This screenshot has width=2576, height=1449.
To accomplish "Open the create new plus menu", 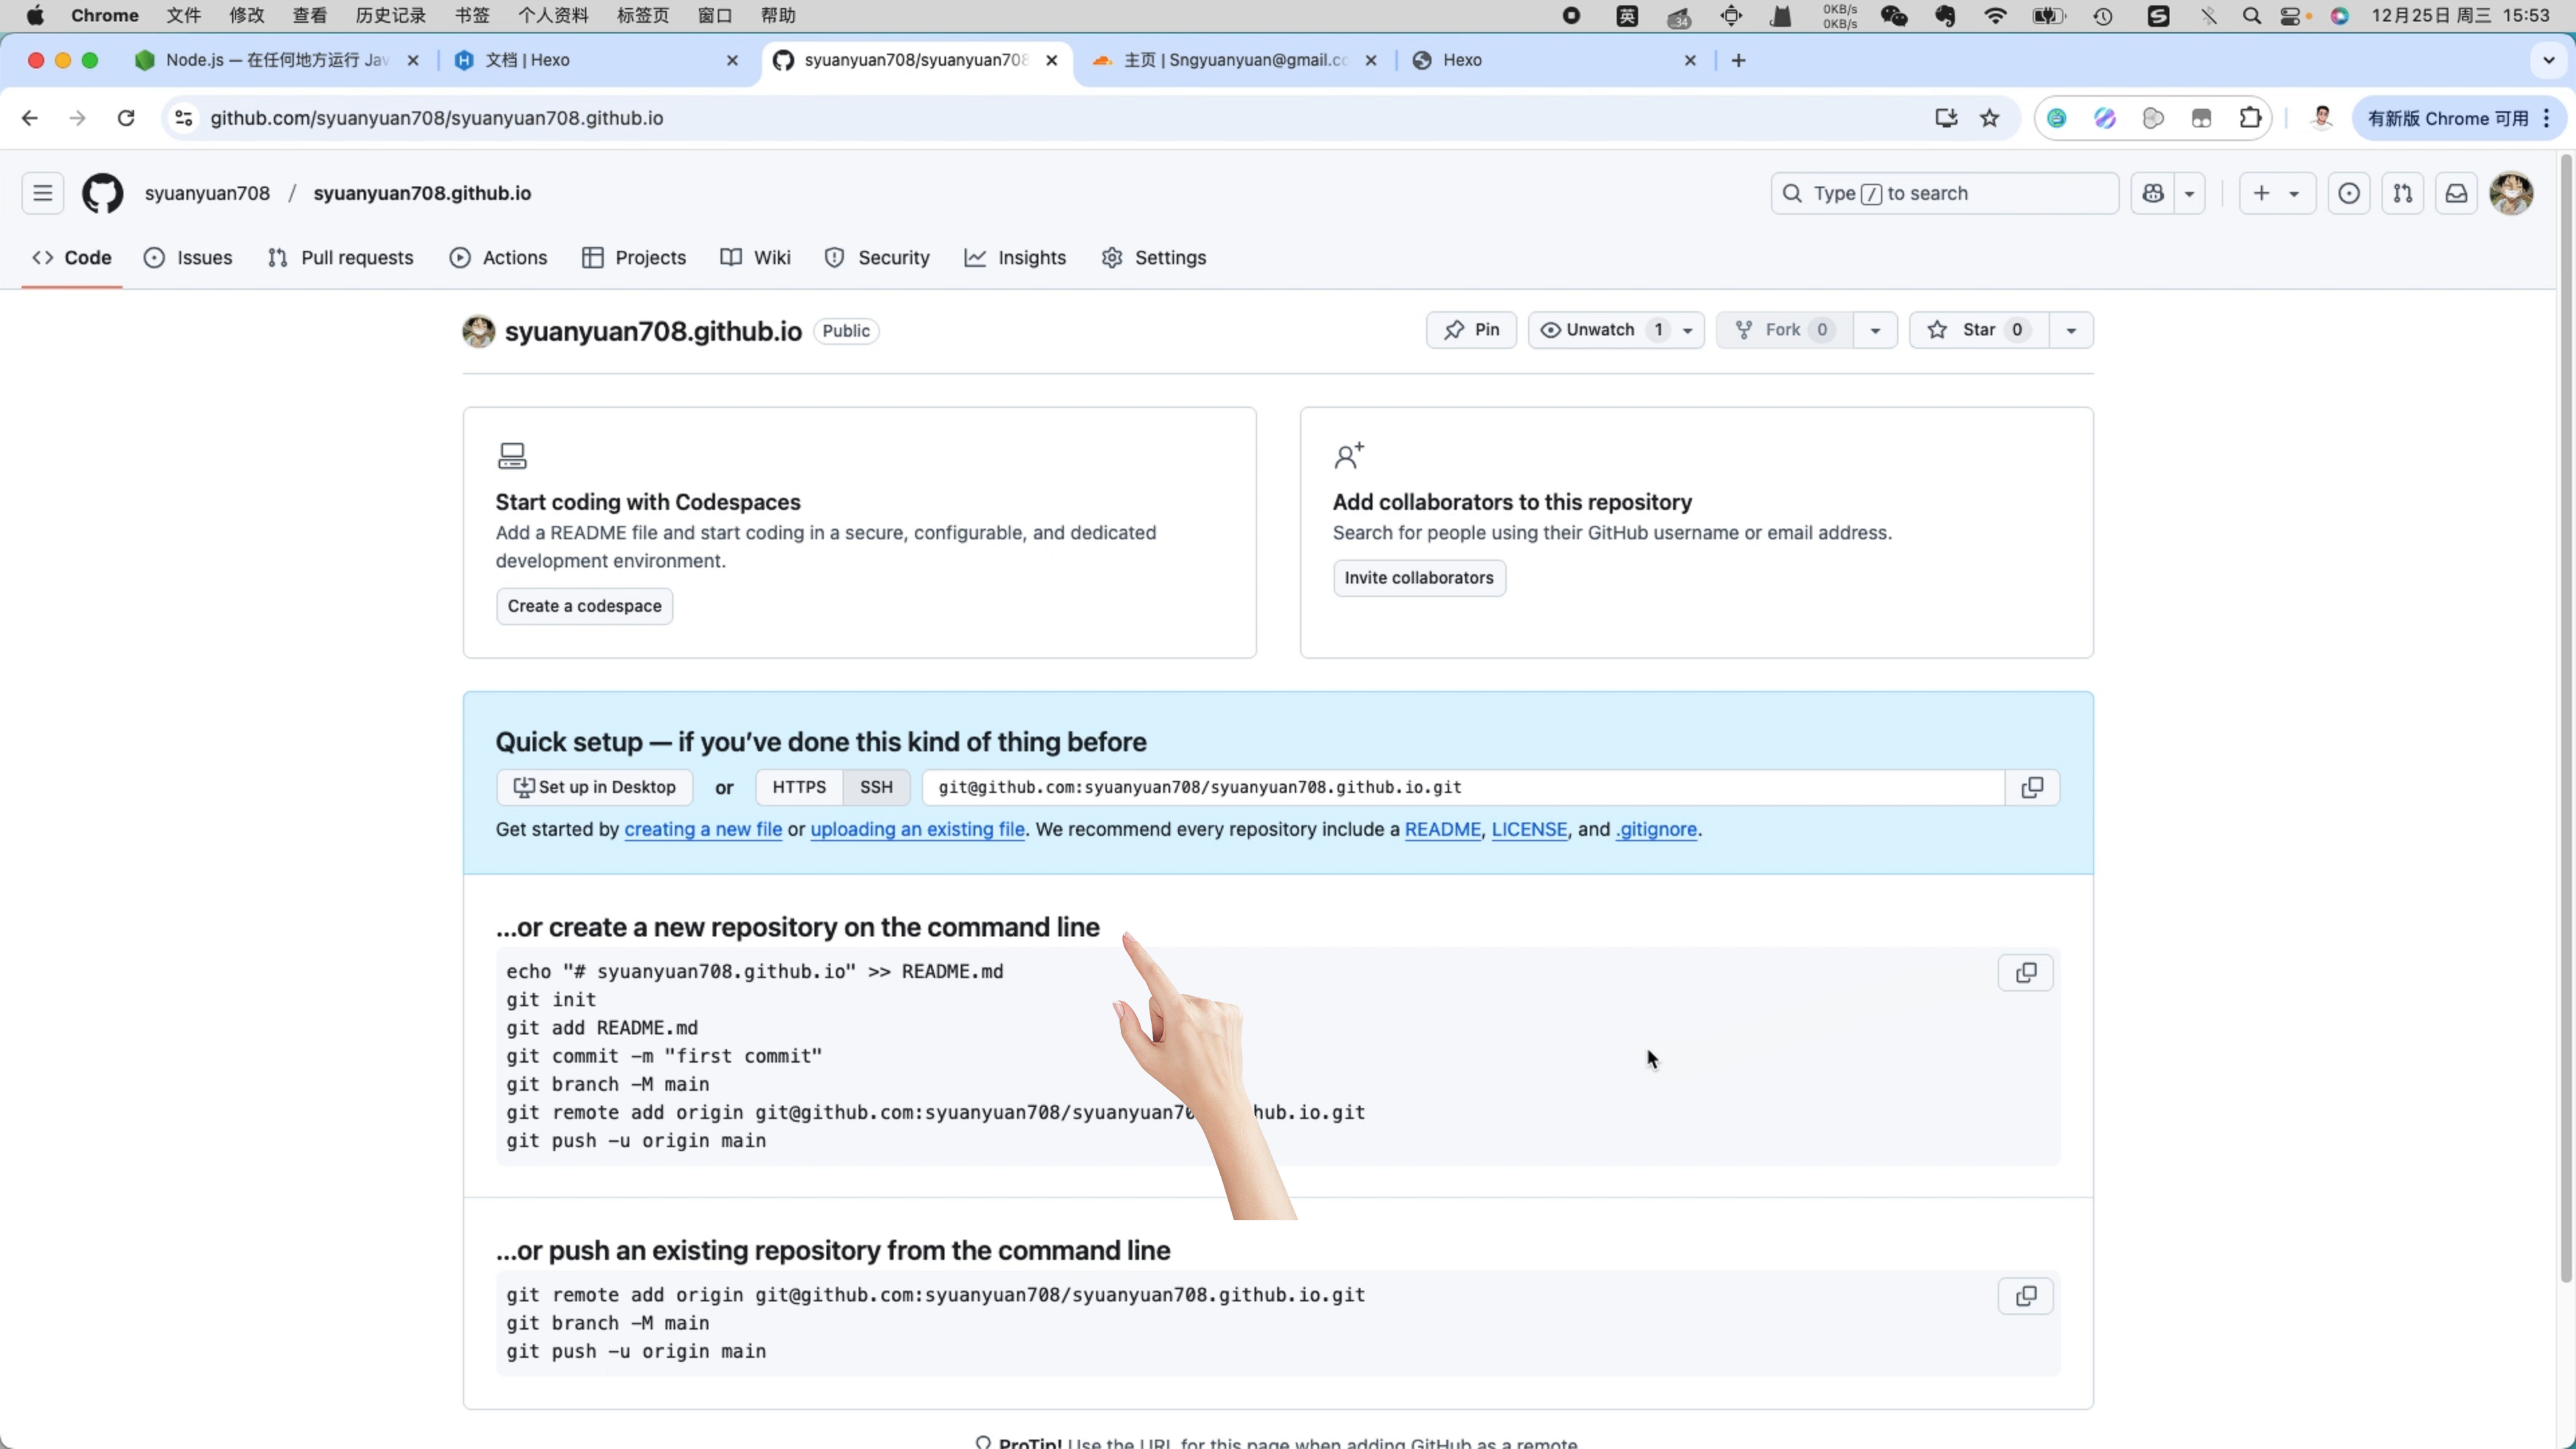I will 2276,193.
